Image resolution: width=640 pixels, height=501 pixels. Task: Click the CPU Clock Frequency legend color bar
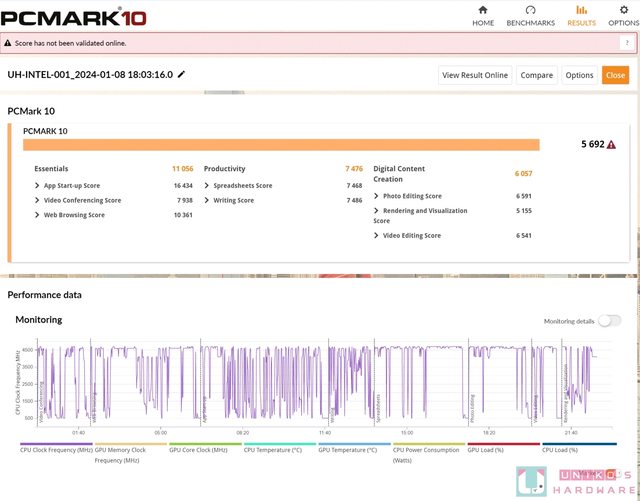[55, 444]
